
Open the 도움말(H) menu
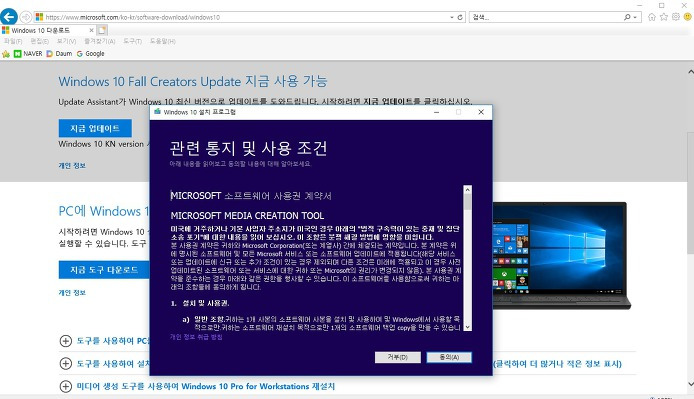162,41
